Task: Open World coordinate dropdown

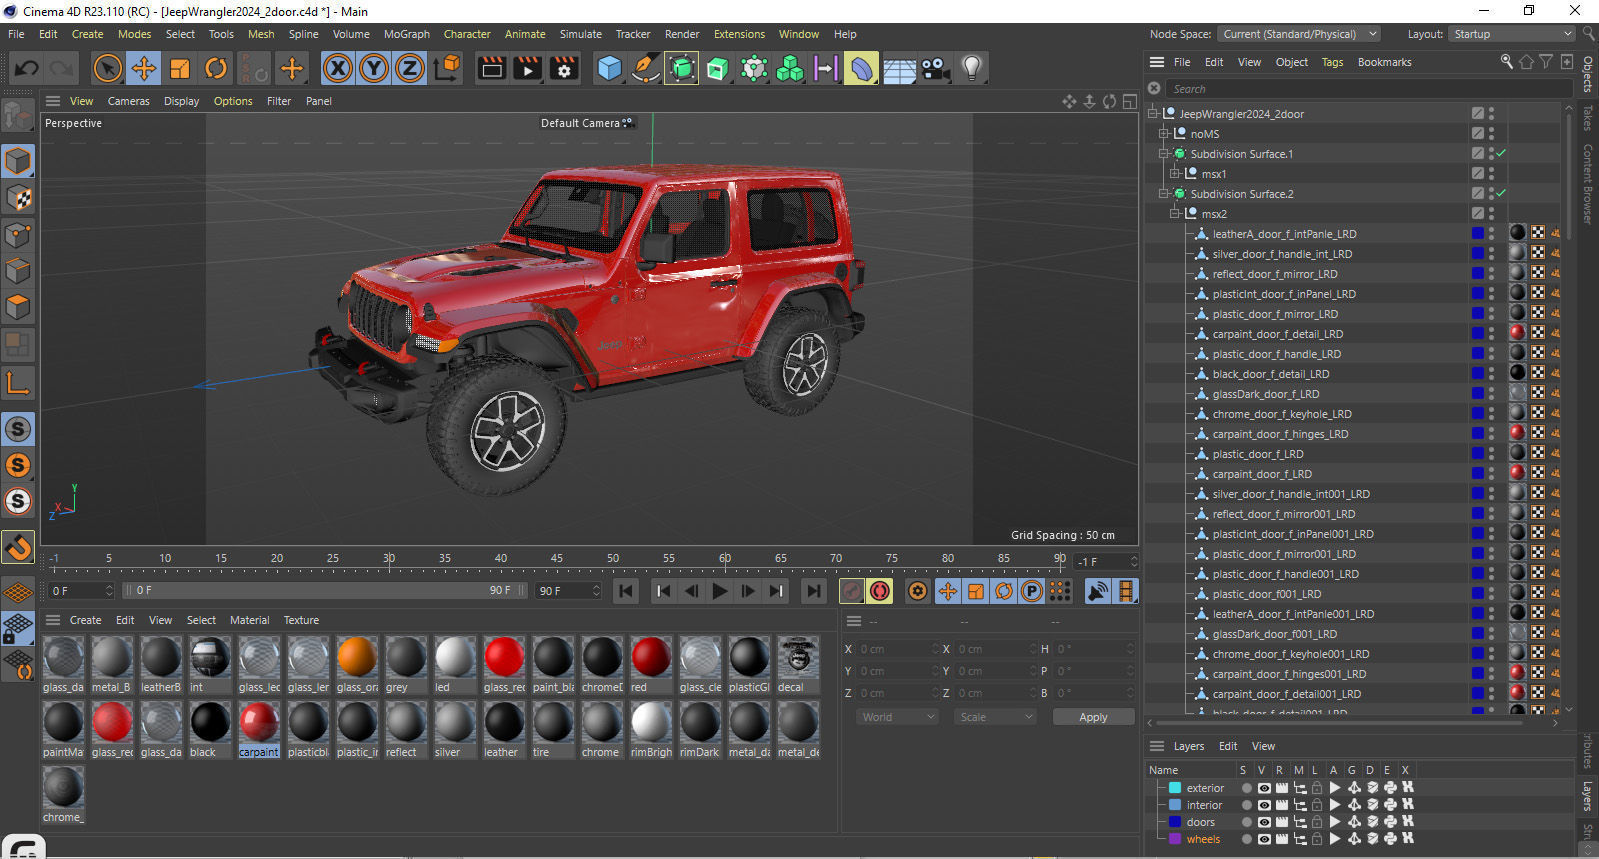Action: click(898, 717)
